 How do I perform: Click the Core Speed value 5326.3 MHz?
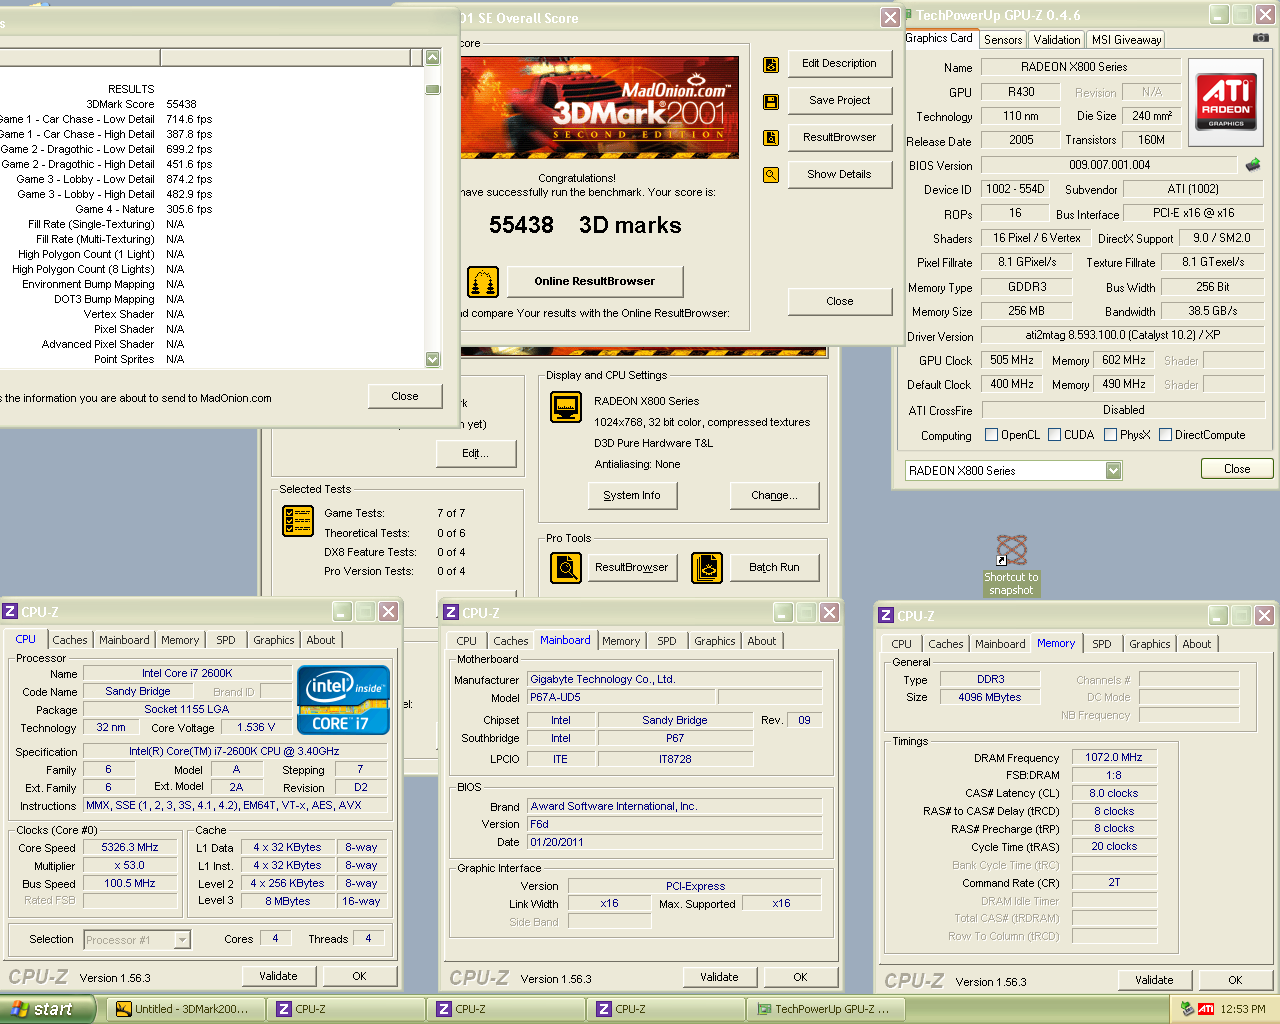130,848
